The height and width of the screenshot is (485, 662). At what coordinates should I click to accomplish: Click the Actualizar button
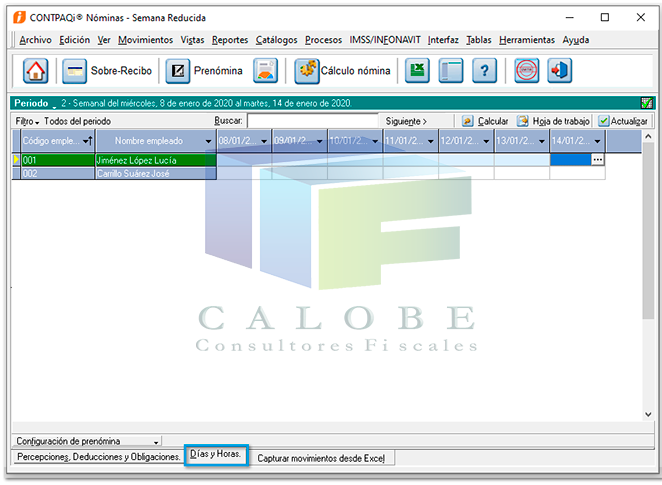click(x=623, y=121)
